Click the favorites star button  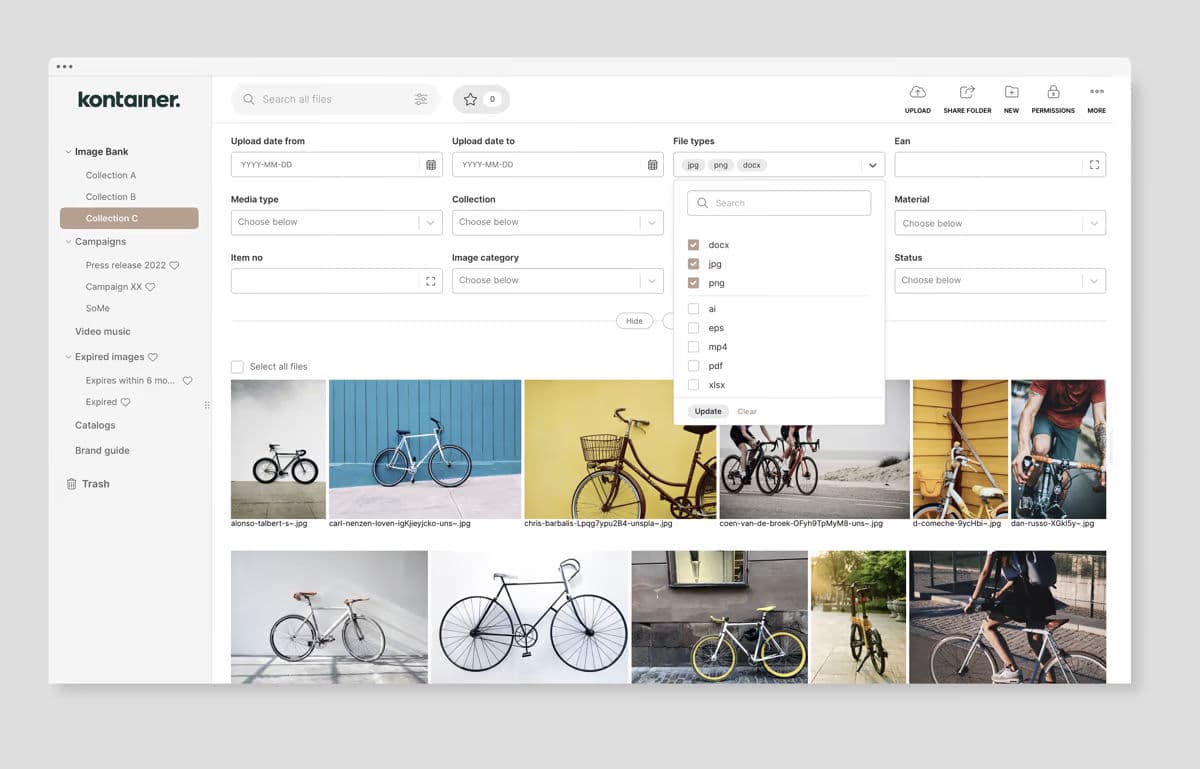click(x=481, y=99)
